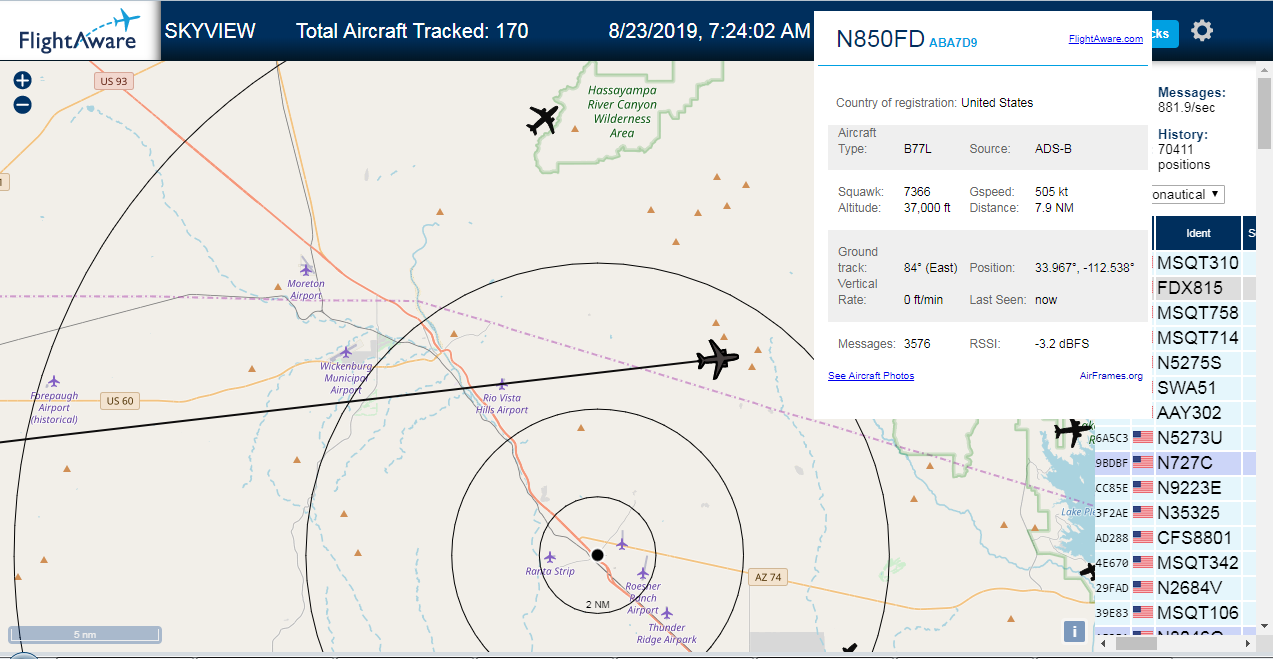Click the Rio Vista Hills Airport marker
Image resolution: width=1273 pixels, height=659 pixels.
pos(502,384)
